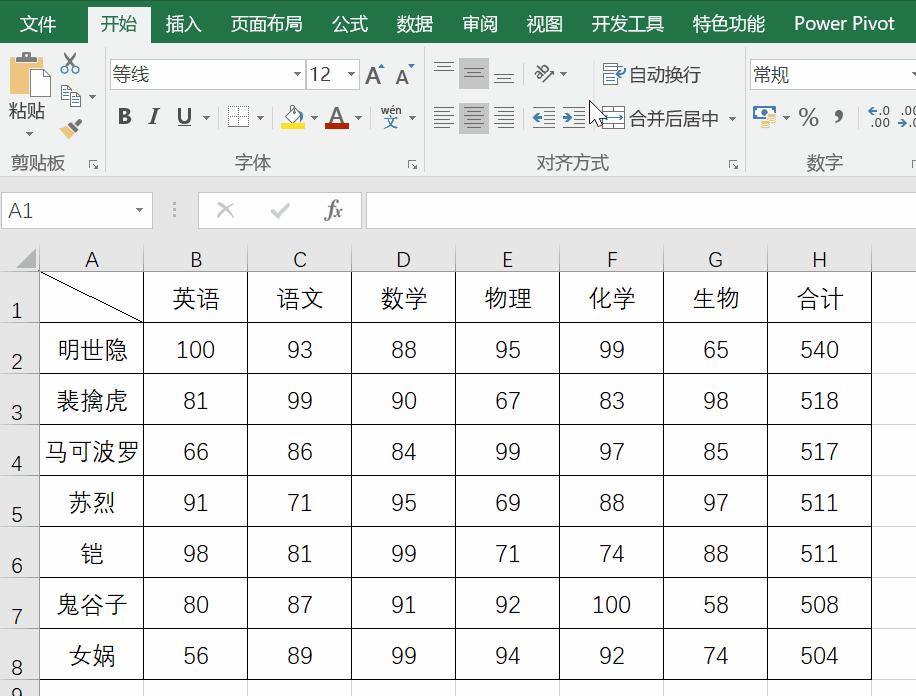This screenshot has width=916, height=696.
Task: Apply the percent number format
Action: click(x=809, y=118)
